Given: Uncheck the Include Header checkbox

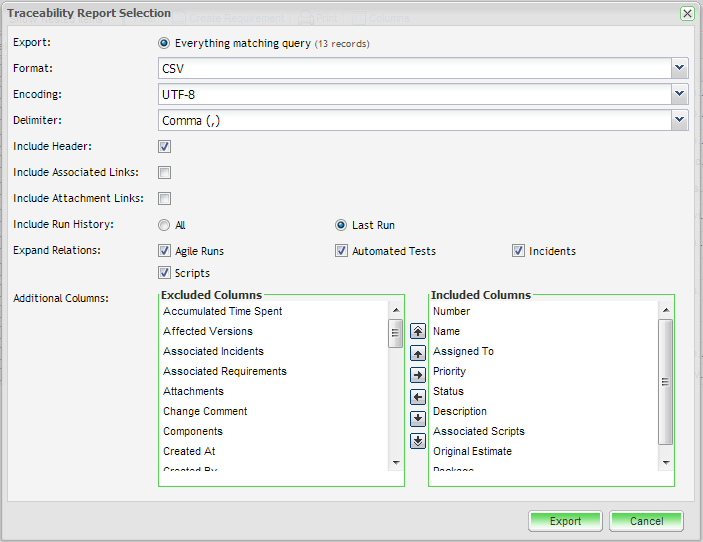Looking at the screenshot, I should click(x=165, y=147).
